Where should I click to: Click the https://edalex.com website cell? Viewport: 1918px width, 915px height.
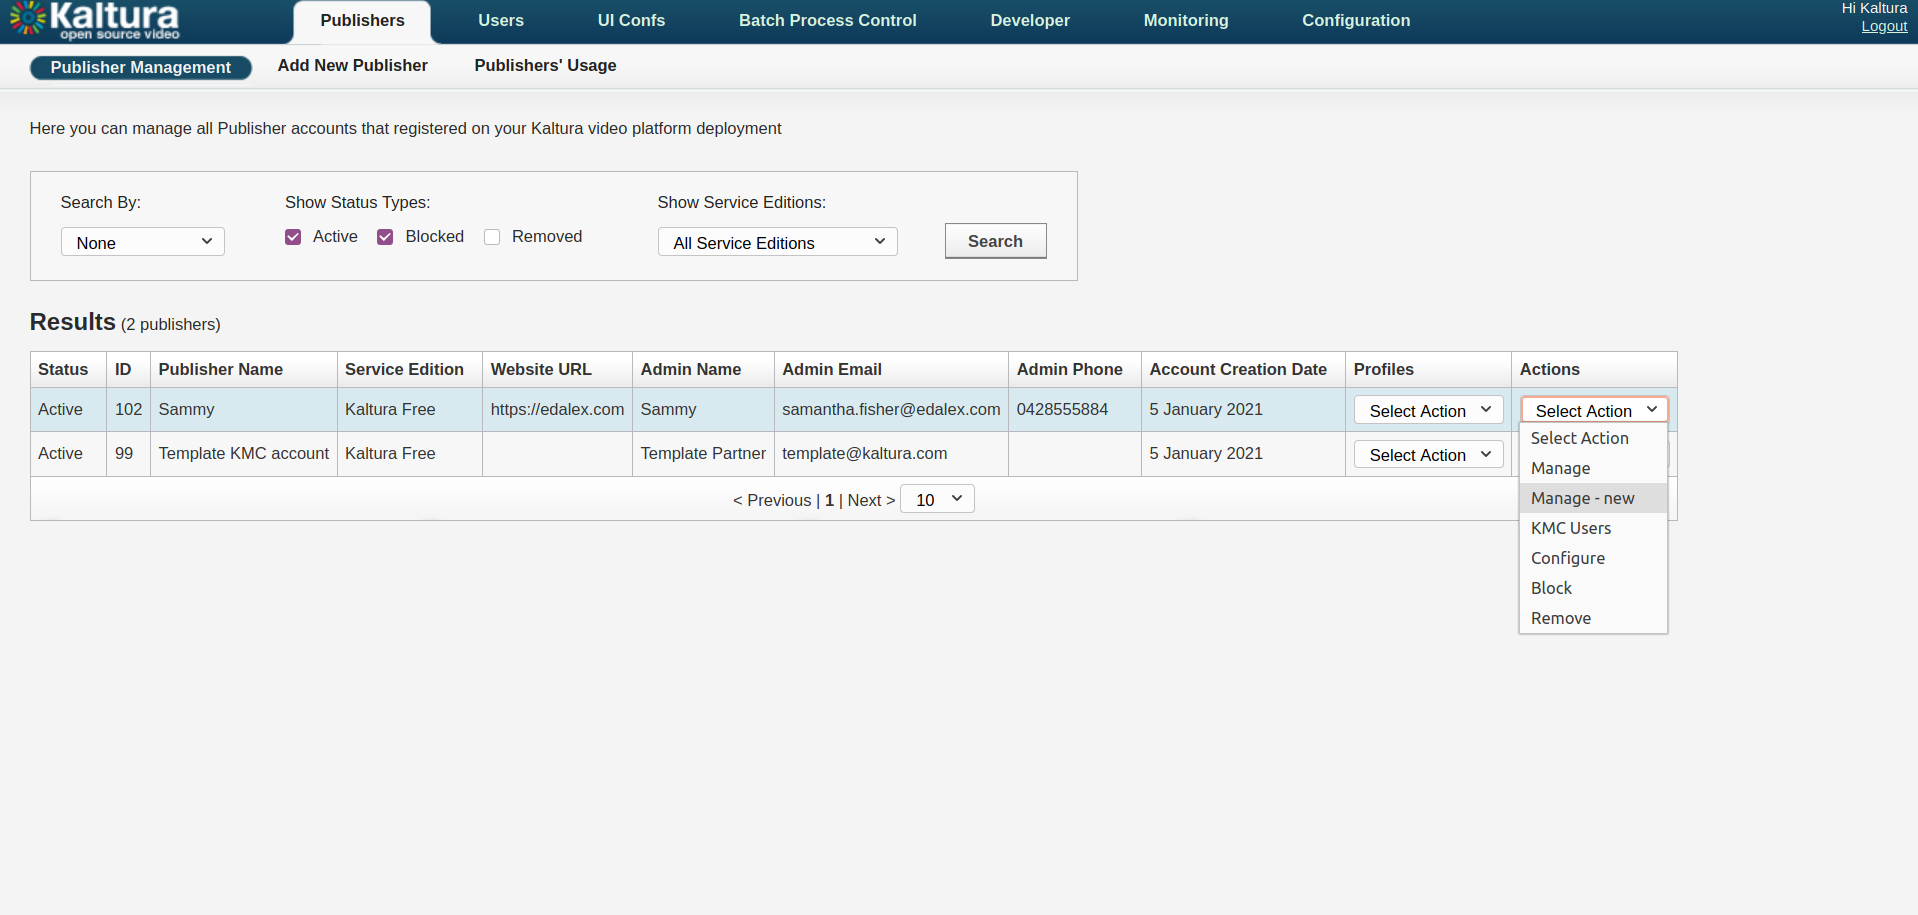tap(557, 409)
